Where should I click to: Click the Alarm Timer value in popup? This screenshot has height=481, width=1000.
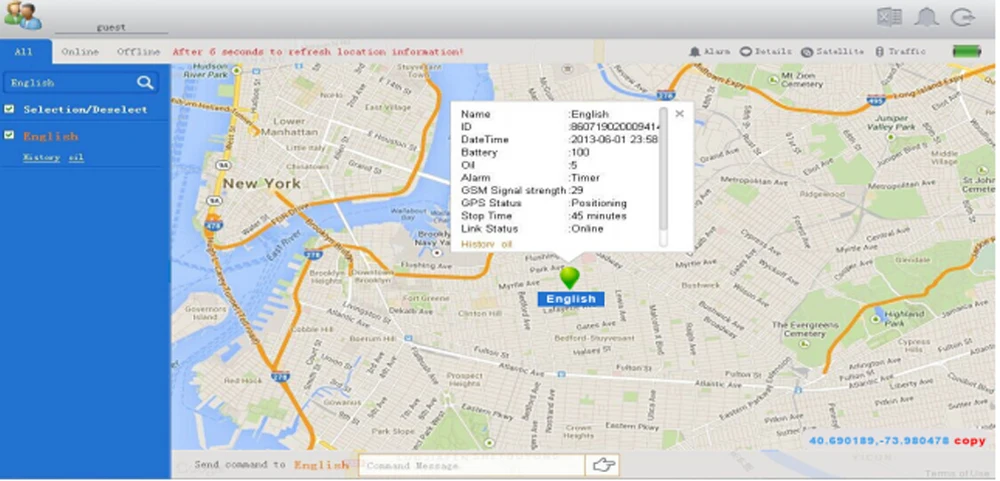click(584, 177)
